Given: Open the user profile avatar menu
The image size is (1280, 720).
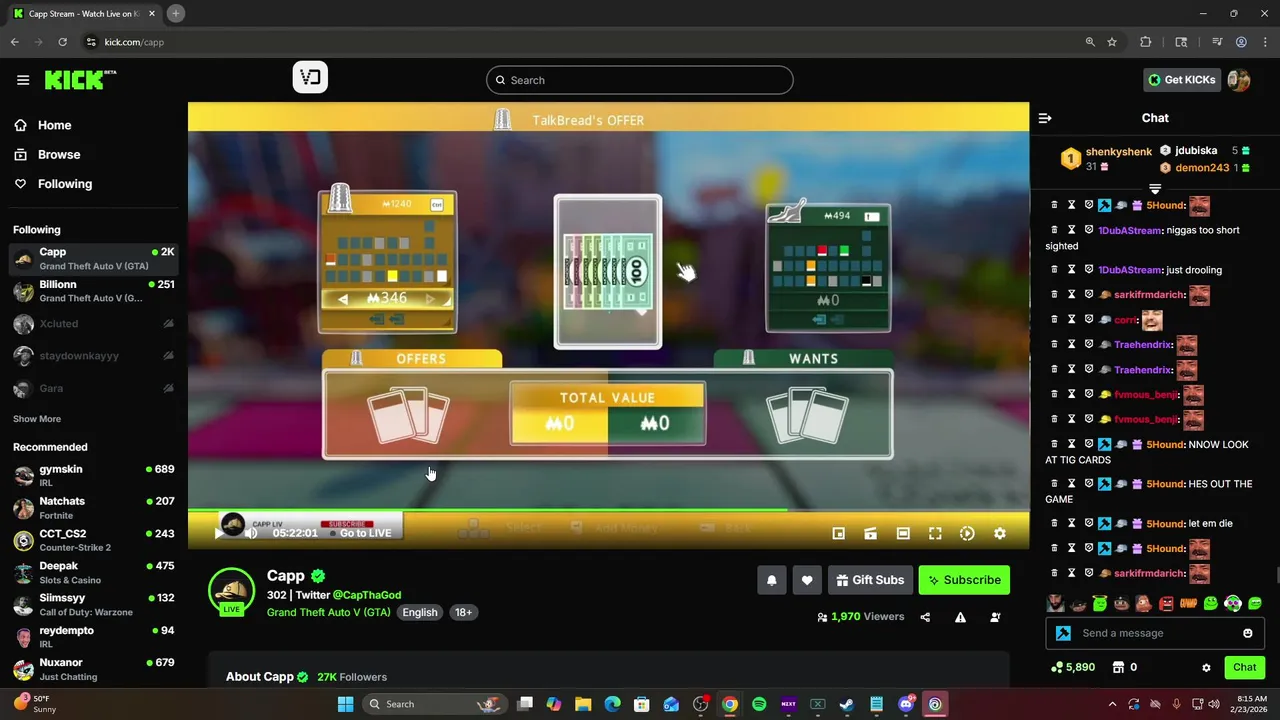Looking at the screenshot, I should point(1239,80).
